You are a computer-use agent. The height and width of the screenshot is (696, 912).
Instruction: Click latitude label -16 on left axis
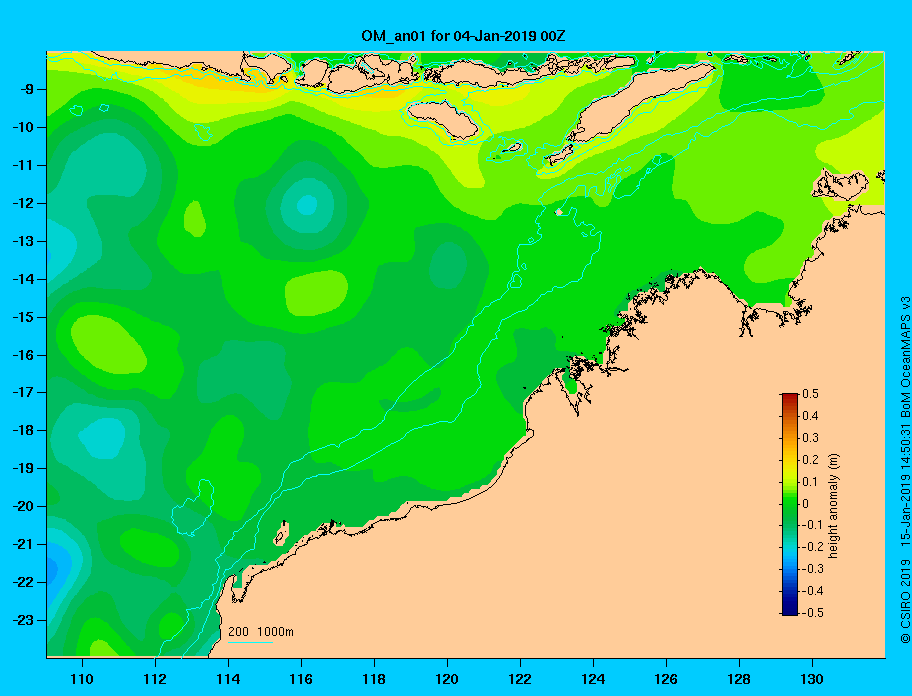(x=22, y=355)
